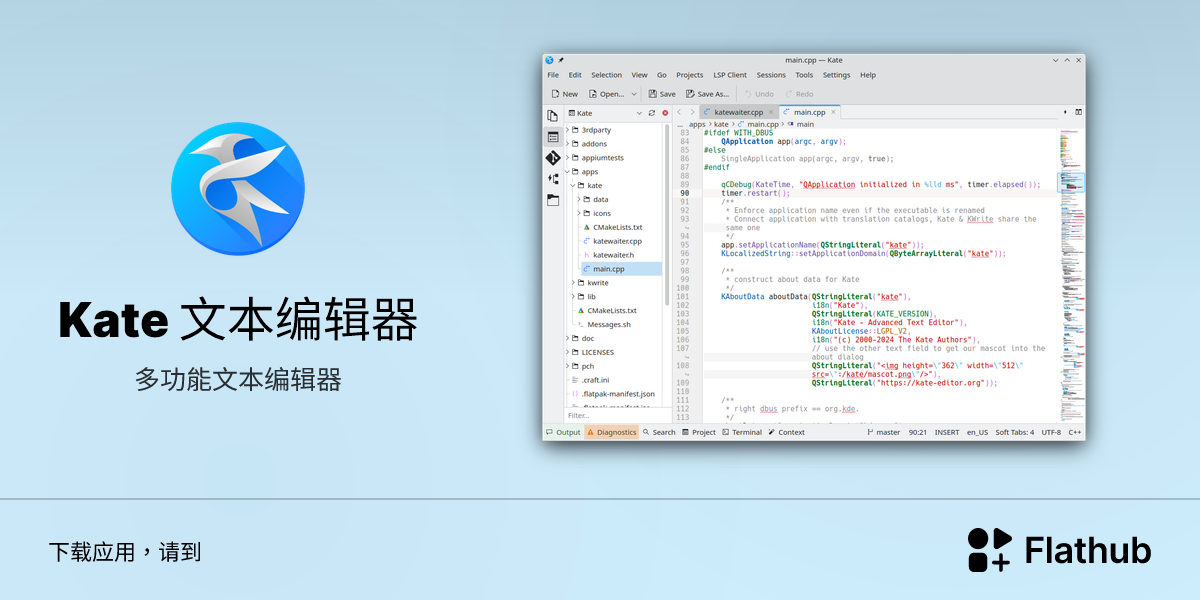Expand the LICENSES folder
The height and width of the screenshot is (600, 1200).
click(x=569, y=352)
